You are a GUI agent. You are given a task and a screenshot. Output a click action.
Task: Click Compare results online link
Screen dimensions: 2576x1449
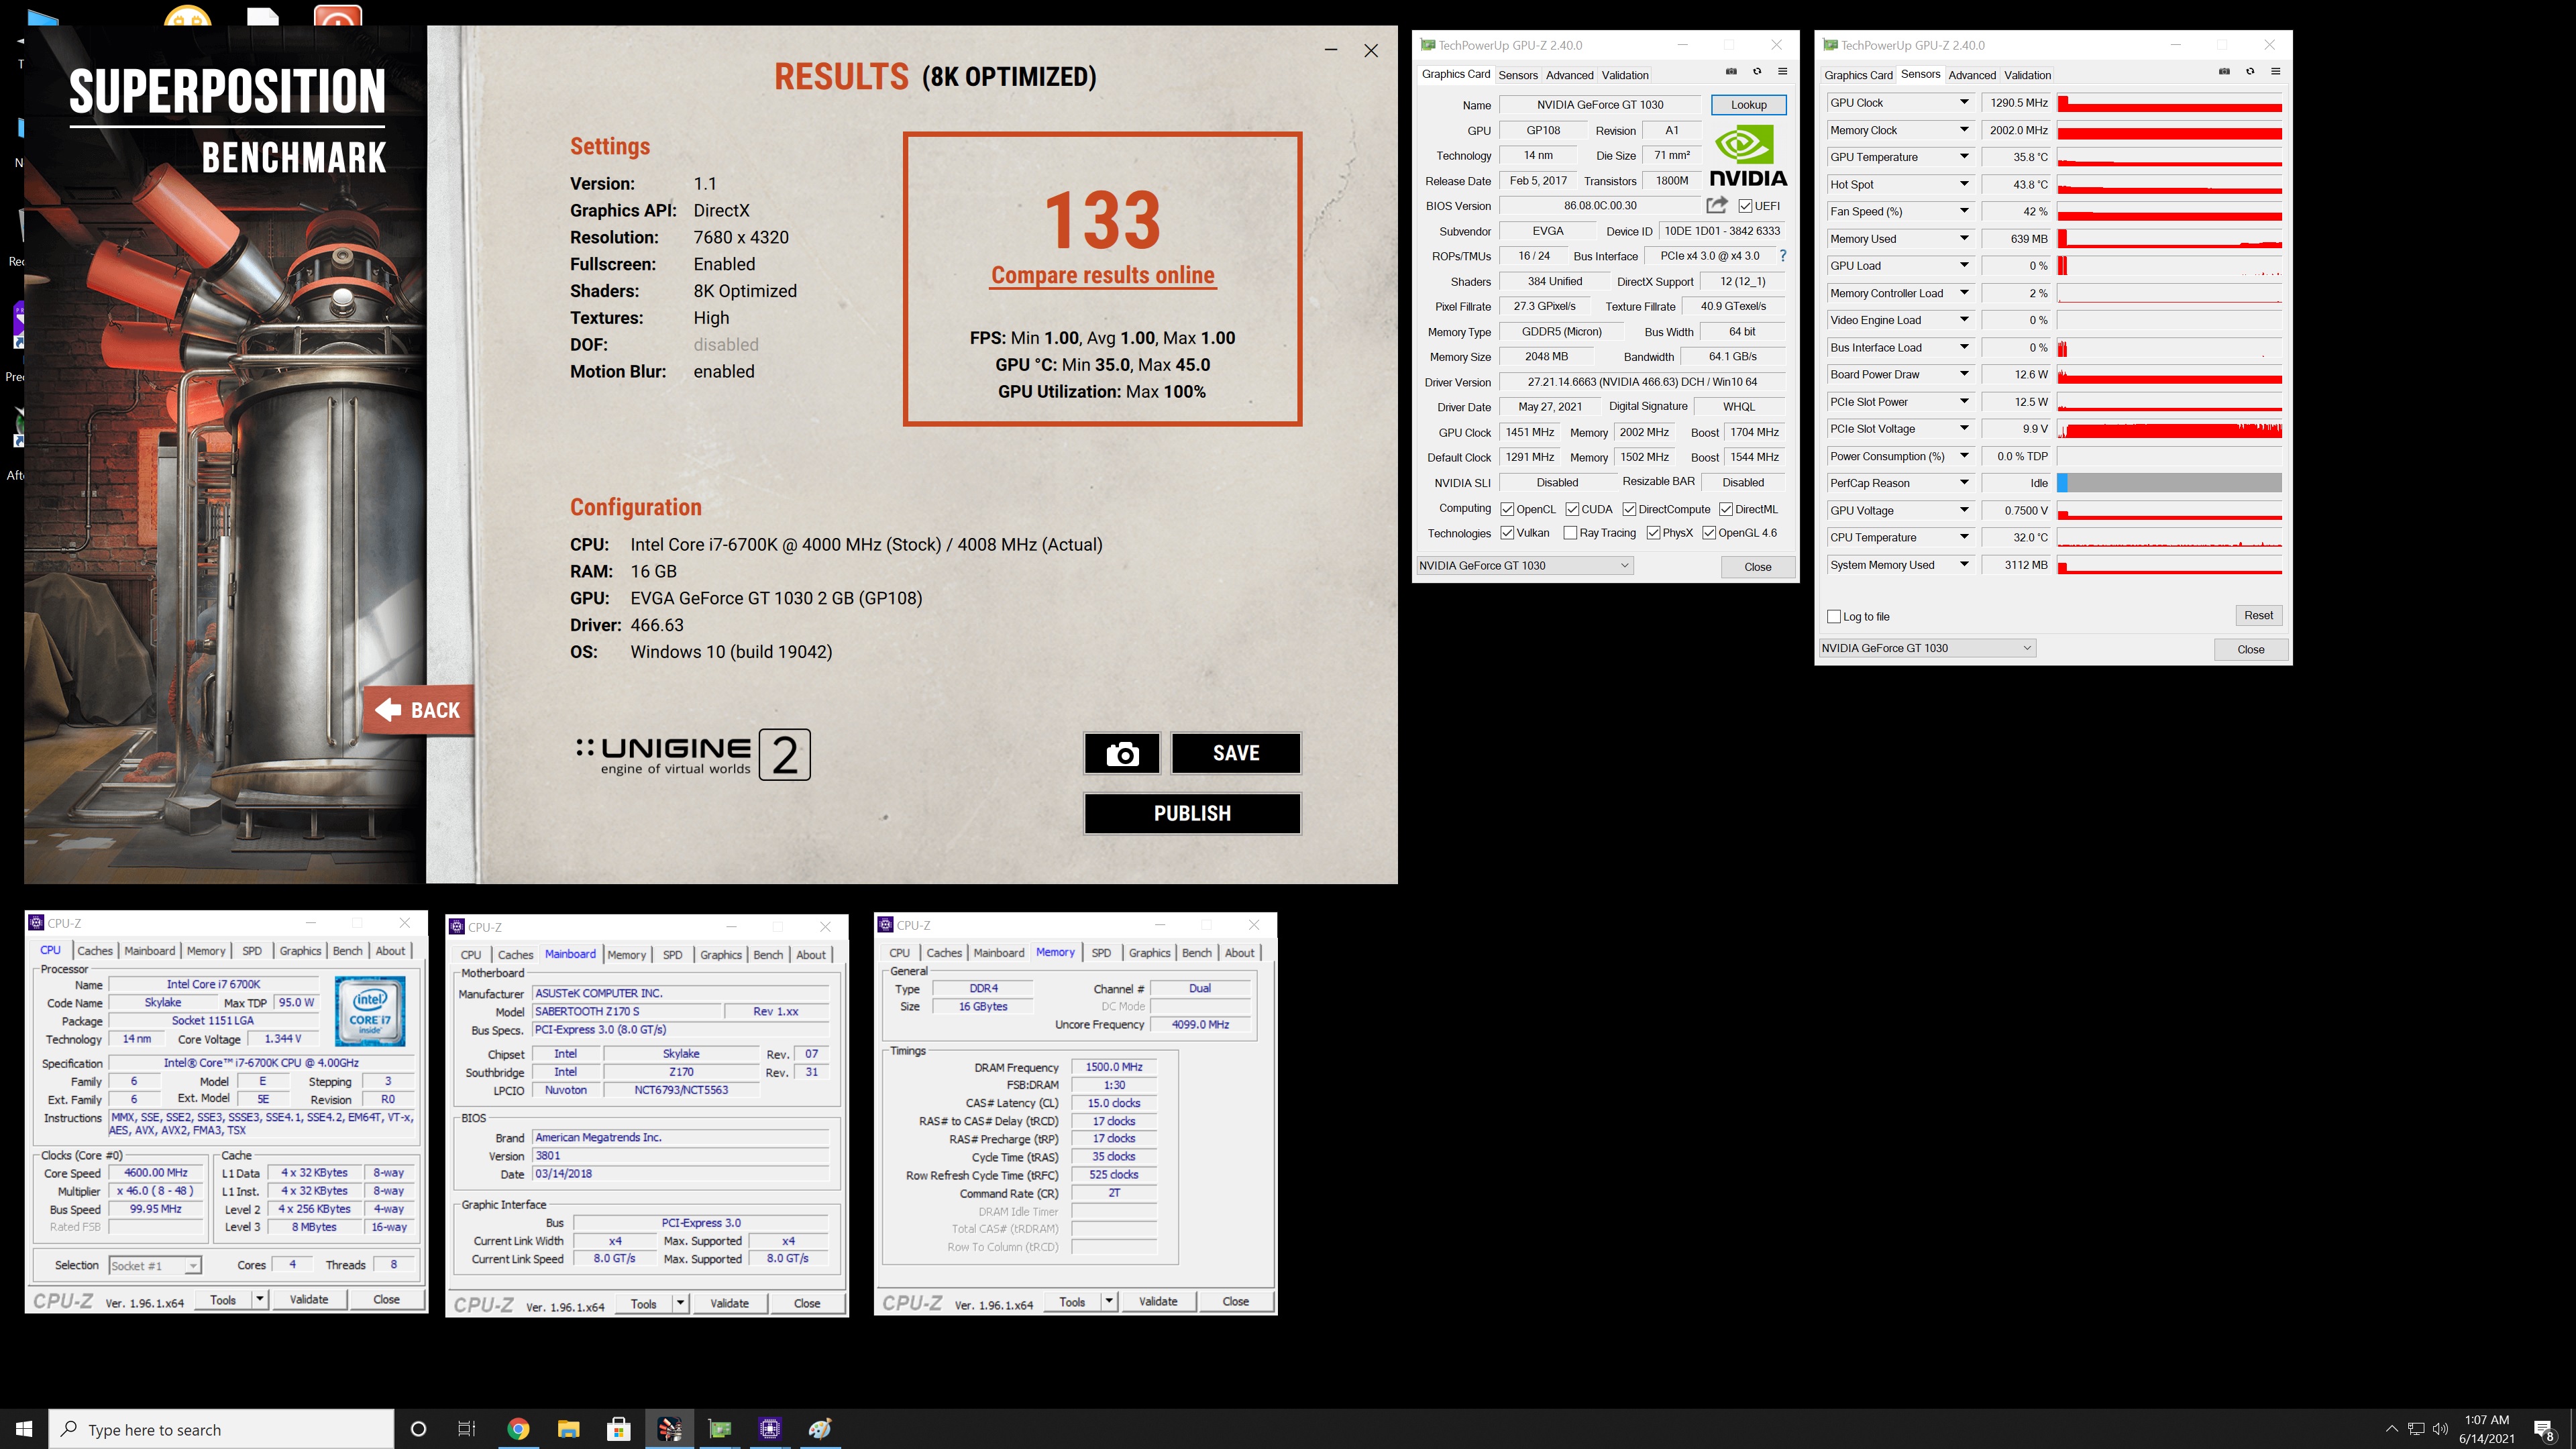click(x=1102, y=275)
